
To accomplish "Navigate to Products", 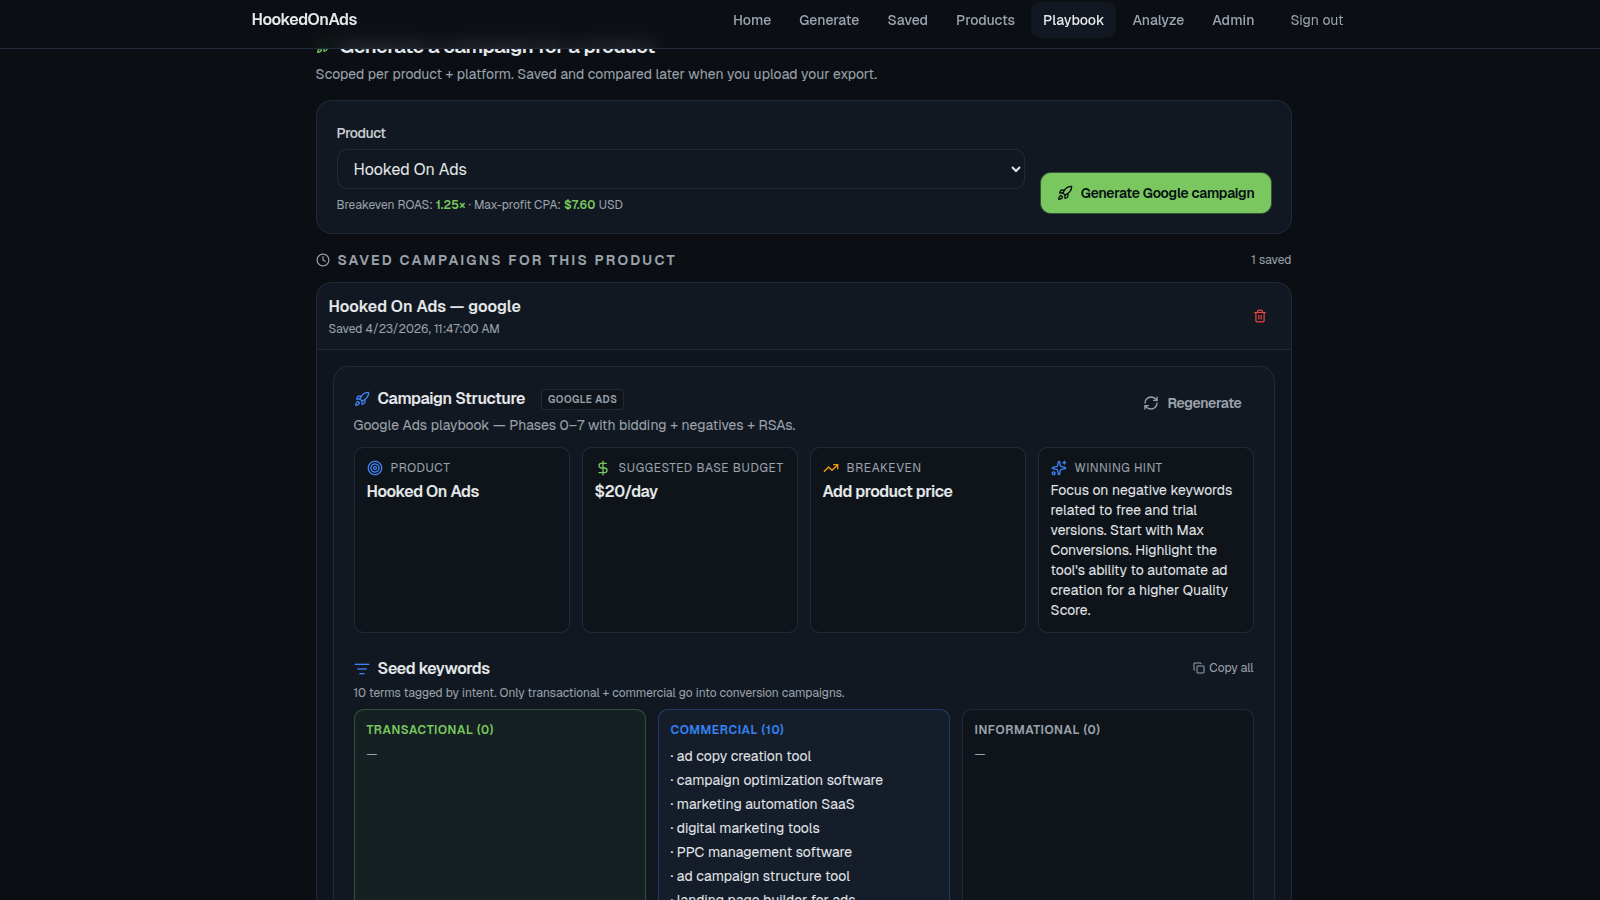I will tap(985, 20).
